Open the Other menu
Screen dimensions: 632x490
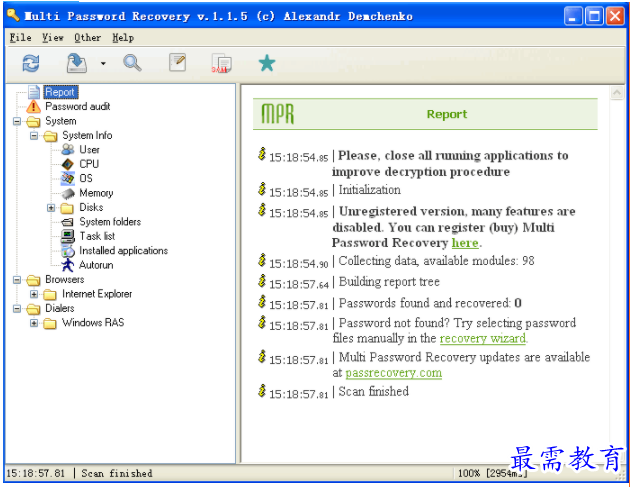pos(87,37)
